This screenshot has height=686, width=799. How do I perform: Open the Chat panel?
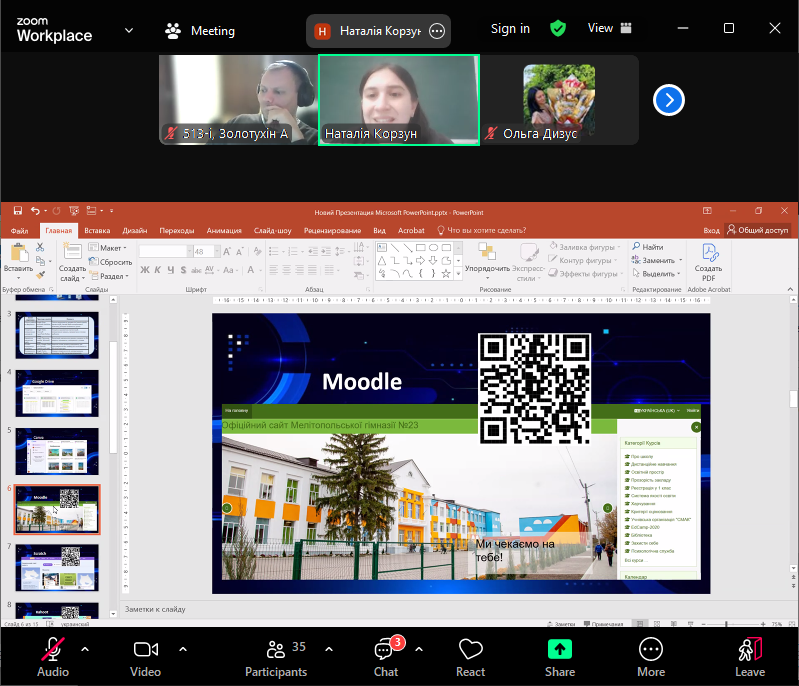pos(386,656)
